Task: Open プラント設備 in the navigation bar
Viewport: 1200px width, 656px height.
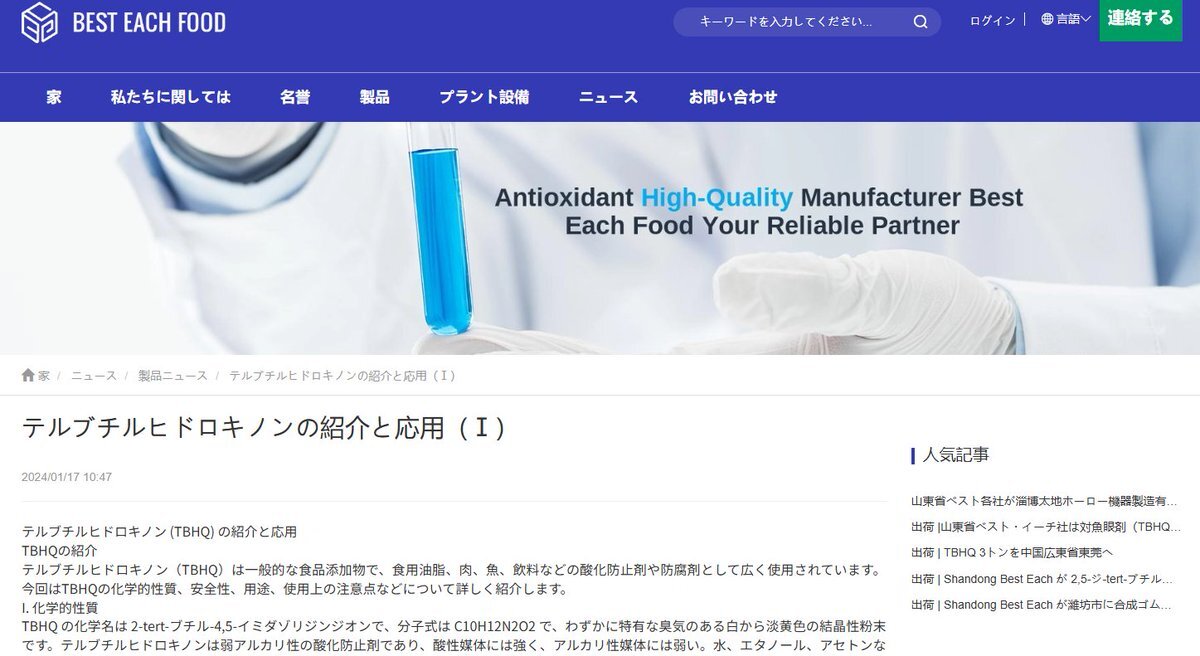Action: point(484,97)
